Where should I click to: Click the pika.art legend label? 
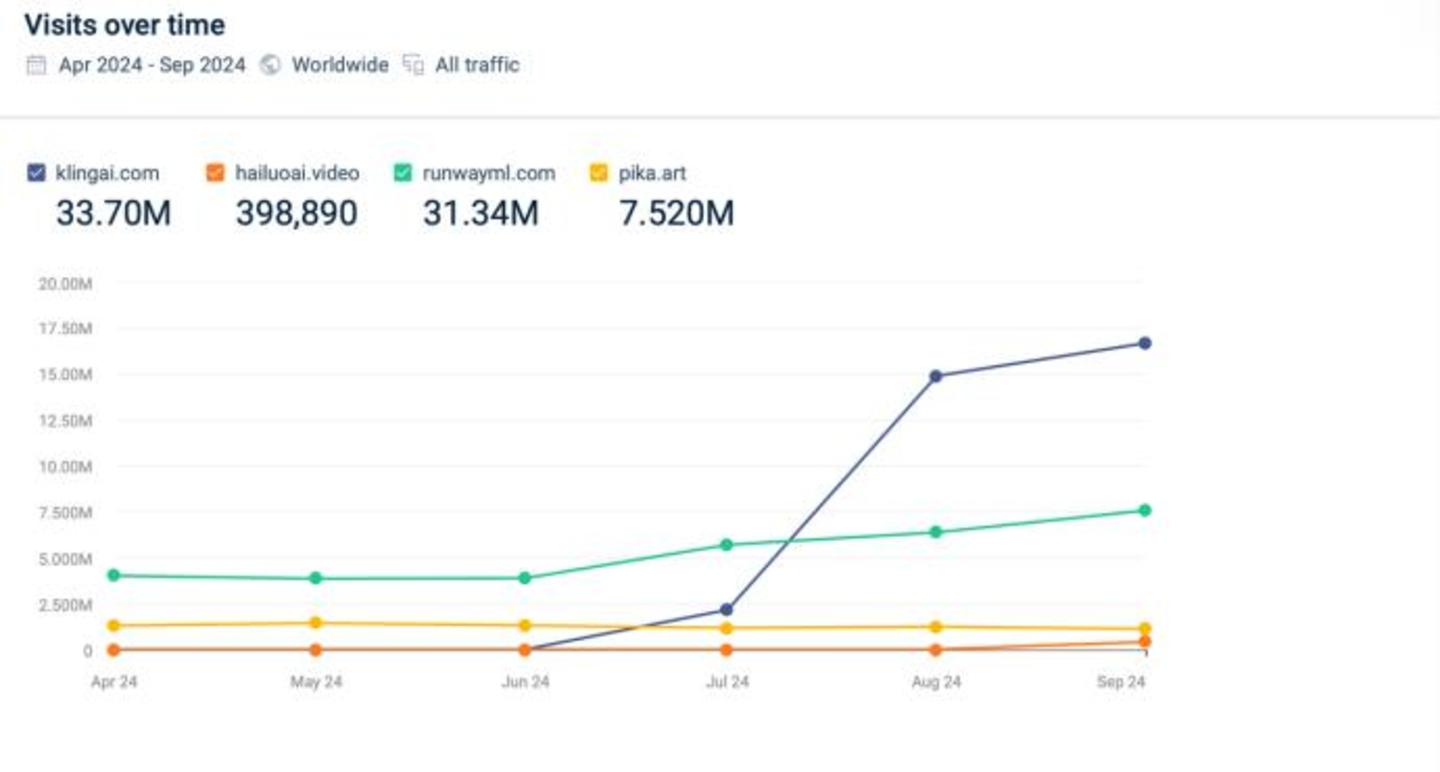(x=652, y=173)
